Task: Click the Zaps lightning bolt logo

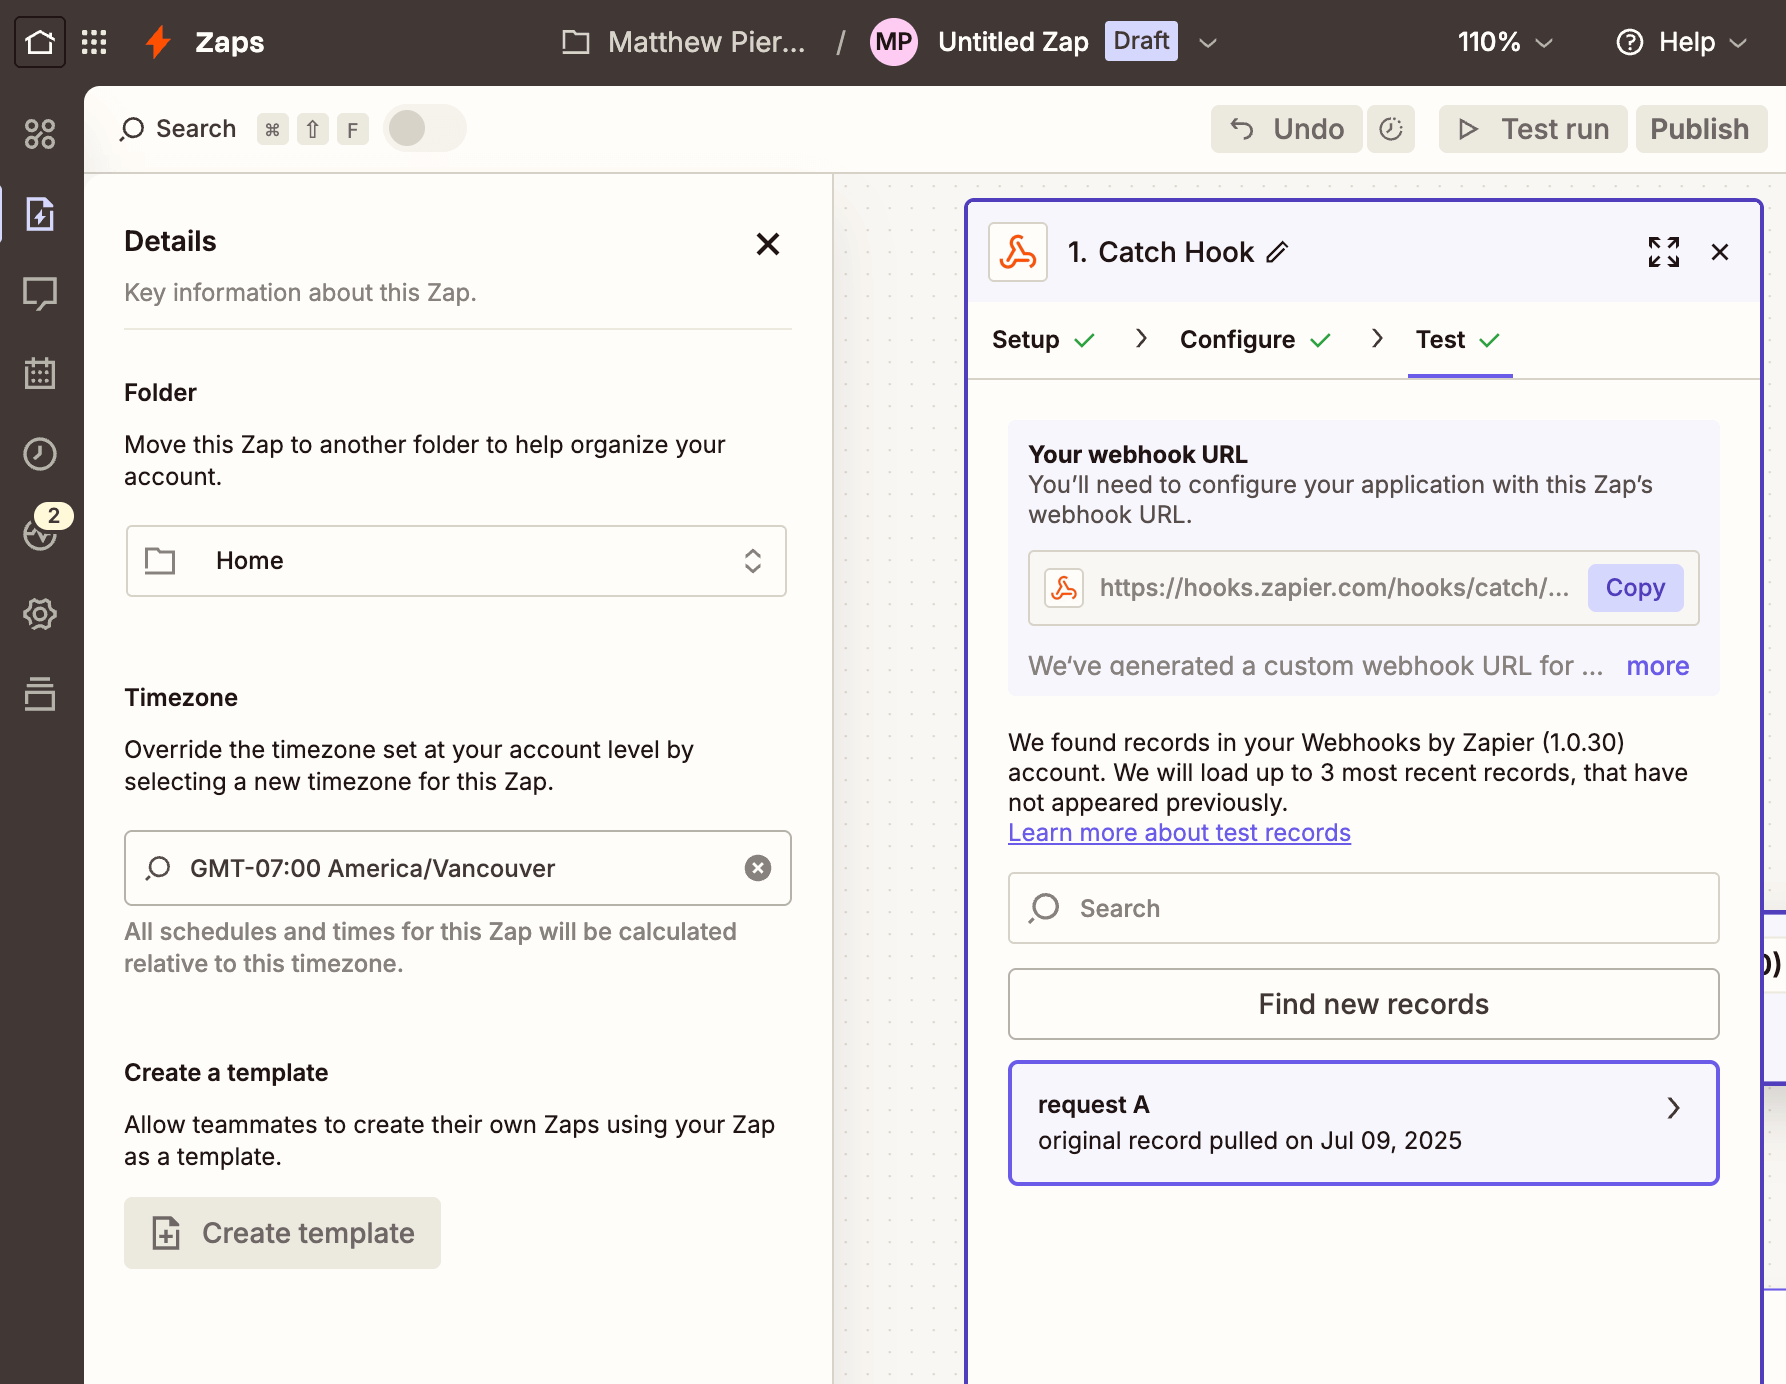Action: pos(157,42)
